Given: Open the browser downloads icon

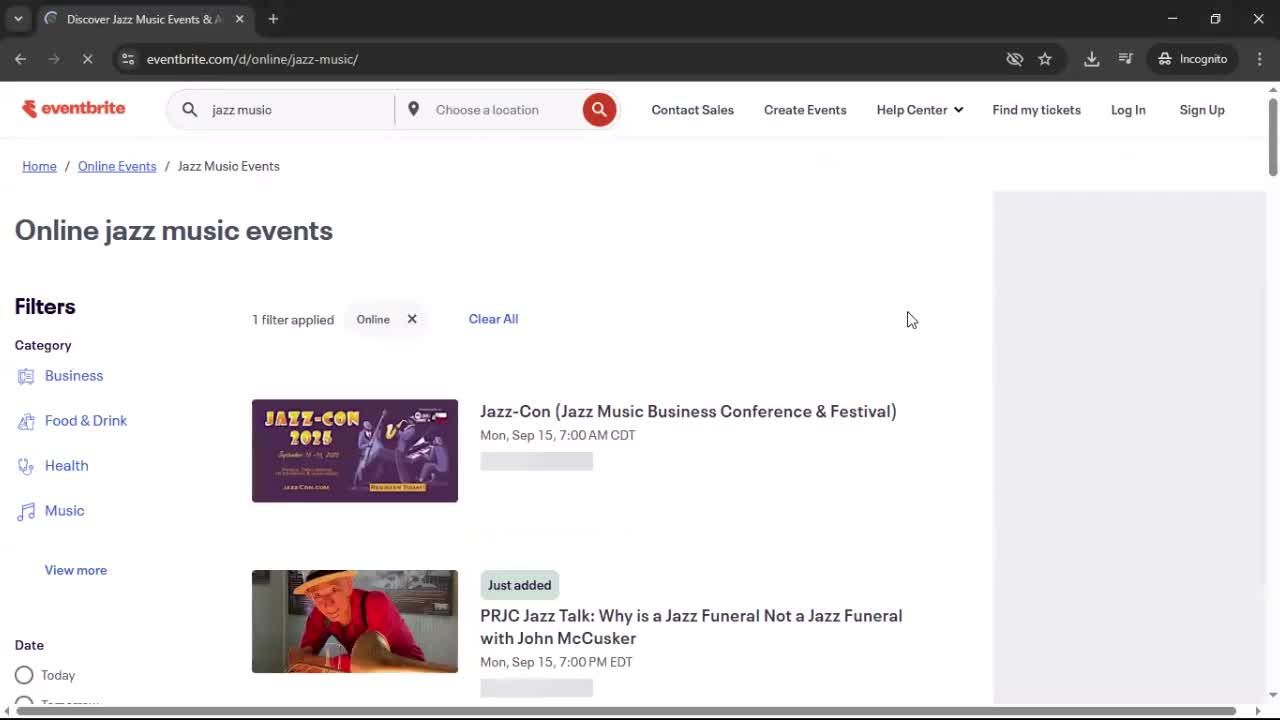Looking at the screenshot, I should coord(1092,59).
